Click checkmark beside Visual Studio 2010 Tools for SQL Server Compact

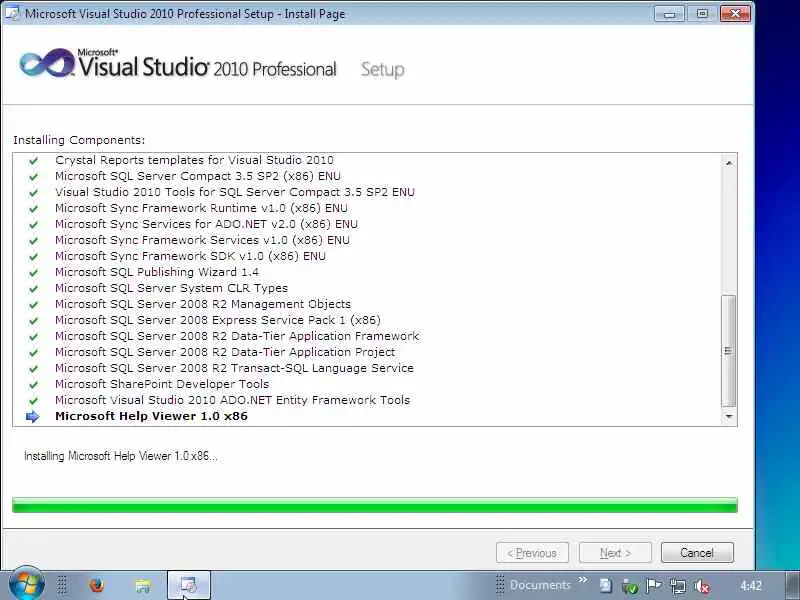pos(33,192)
